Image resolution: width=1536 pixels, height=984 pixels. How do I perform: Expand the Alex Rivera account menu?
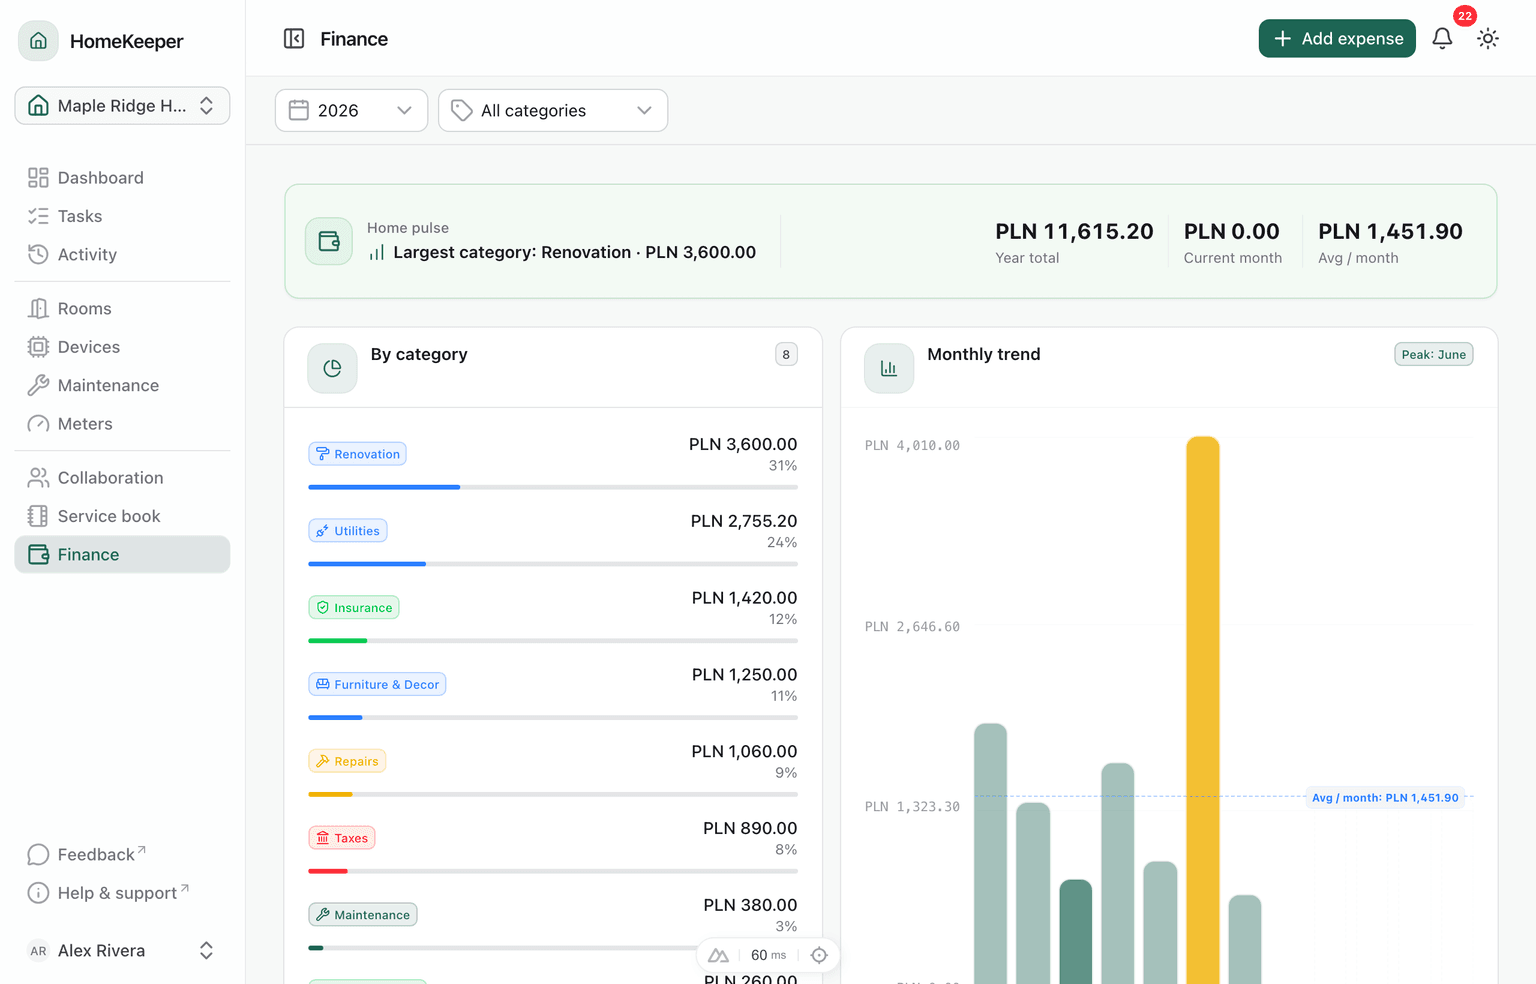[122, 951]
